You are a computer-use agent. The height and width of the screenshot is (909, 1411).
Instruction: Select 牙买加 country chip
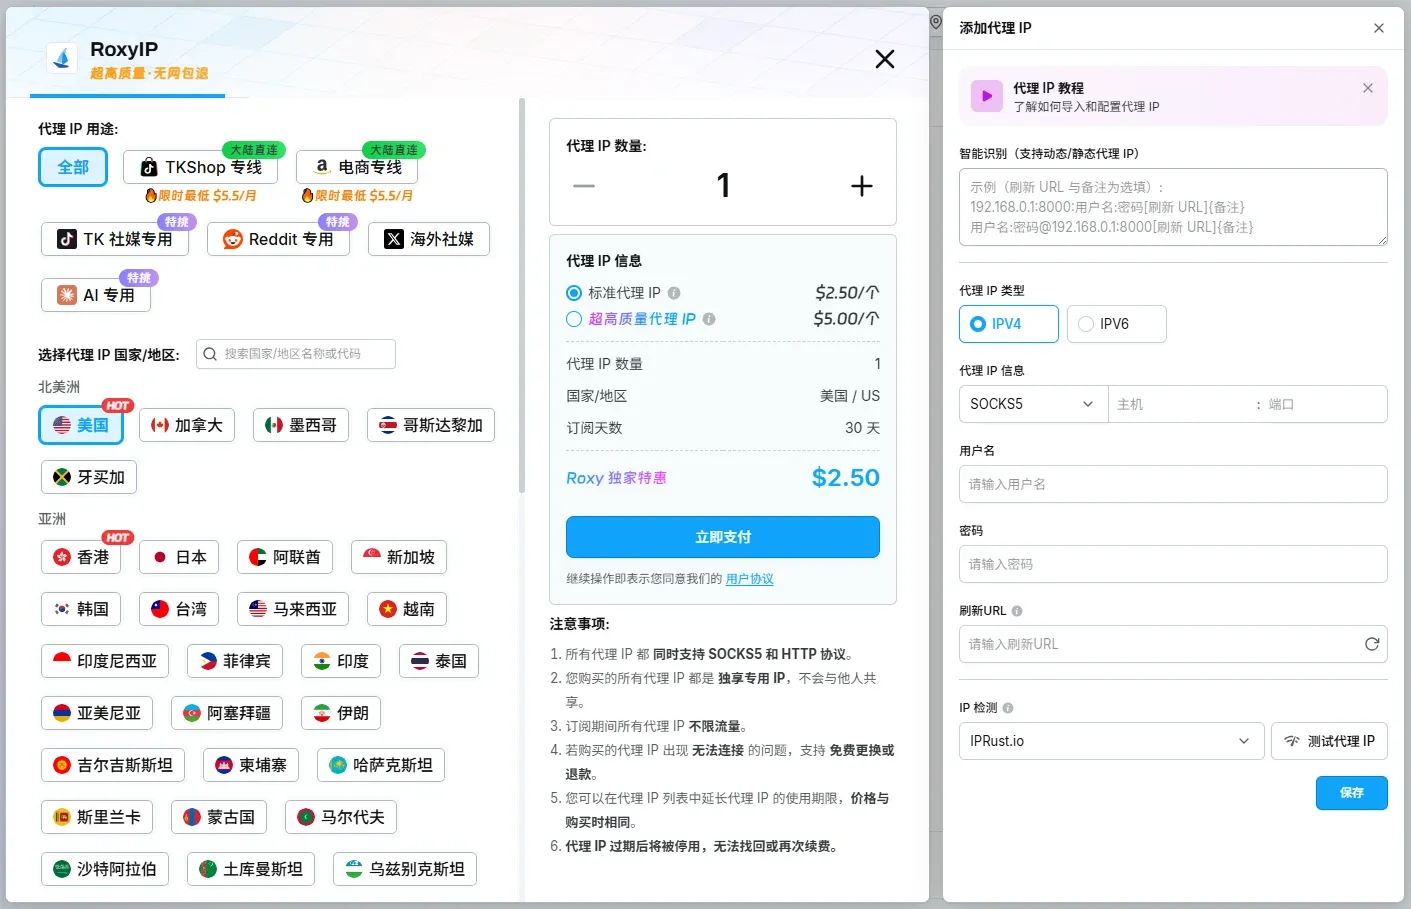[x=89, y=477]
